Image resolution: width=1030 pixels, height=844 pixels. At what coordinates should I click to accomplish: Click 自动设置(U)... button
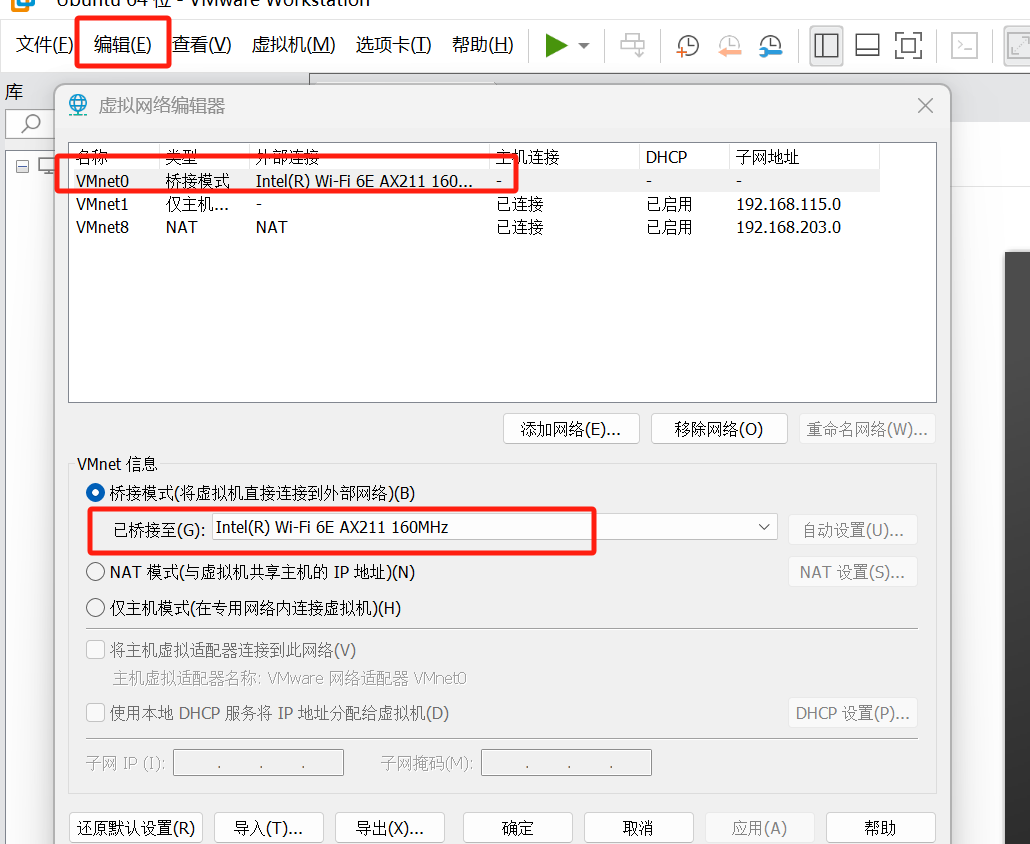853,530
